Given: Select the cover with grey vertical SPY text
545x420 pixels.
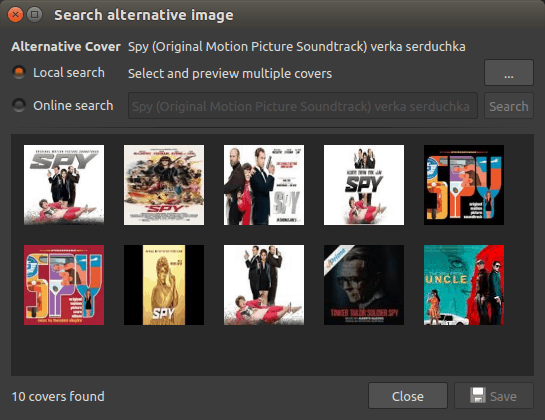Looking at the screenshot, I should [264, 185].
